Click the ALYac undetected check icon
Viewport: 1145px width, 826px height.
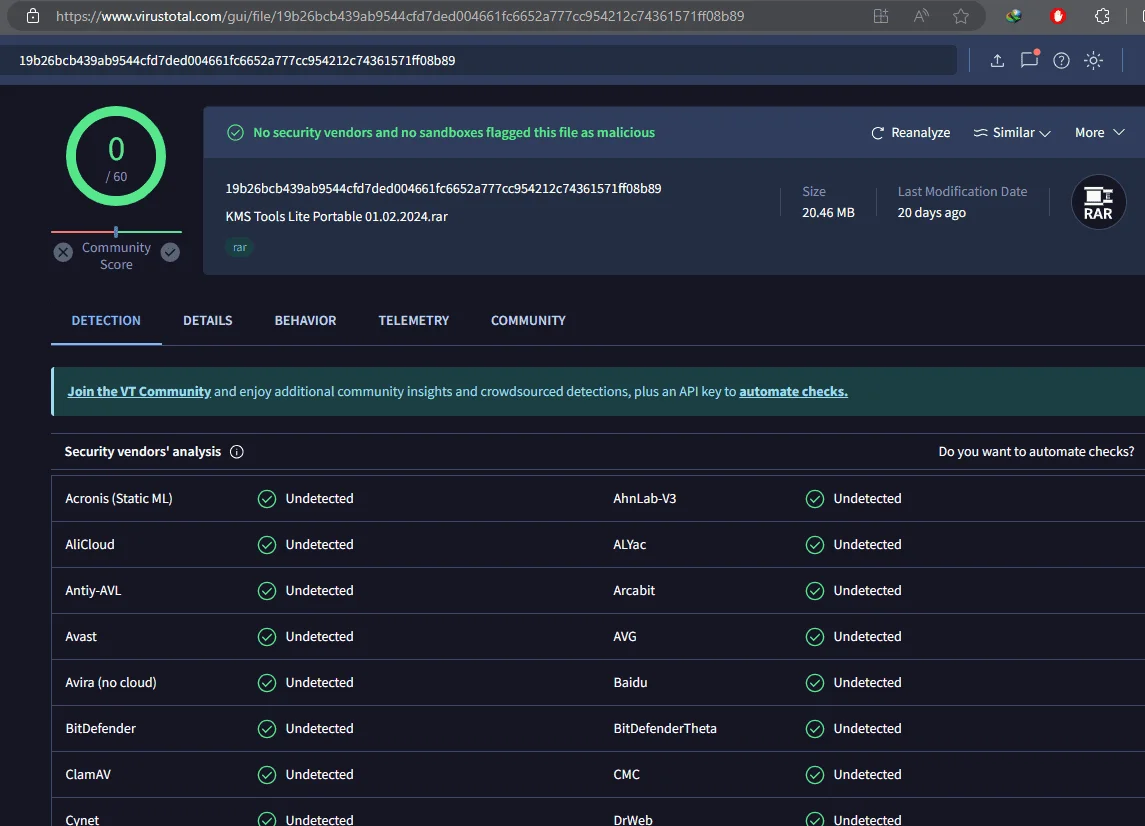tap(815, 545)
